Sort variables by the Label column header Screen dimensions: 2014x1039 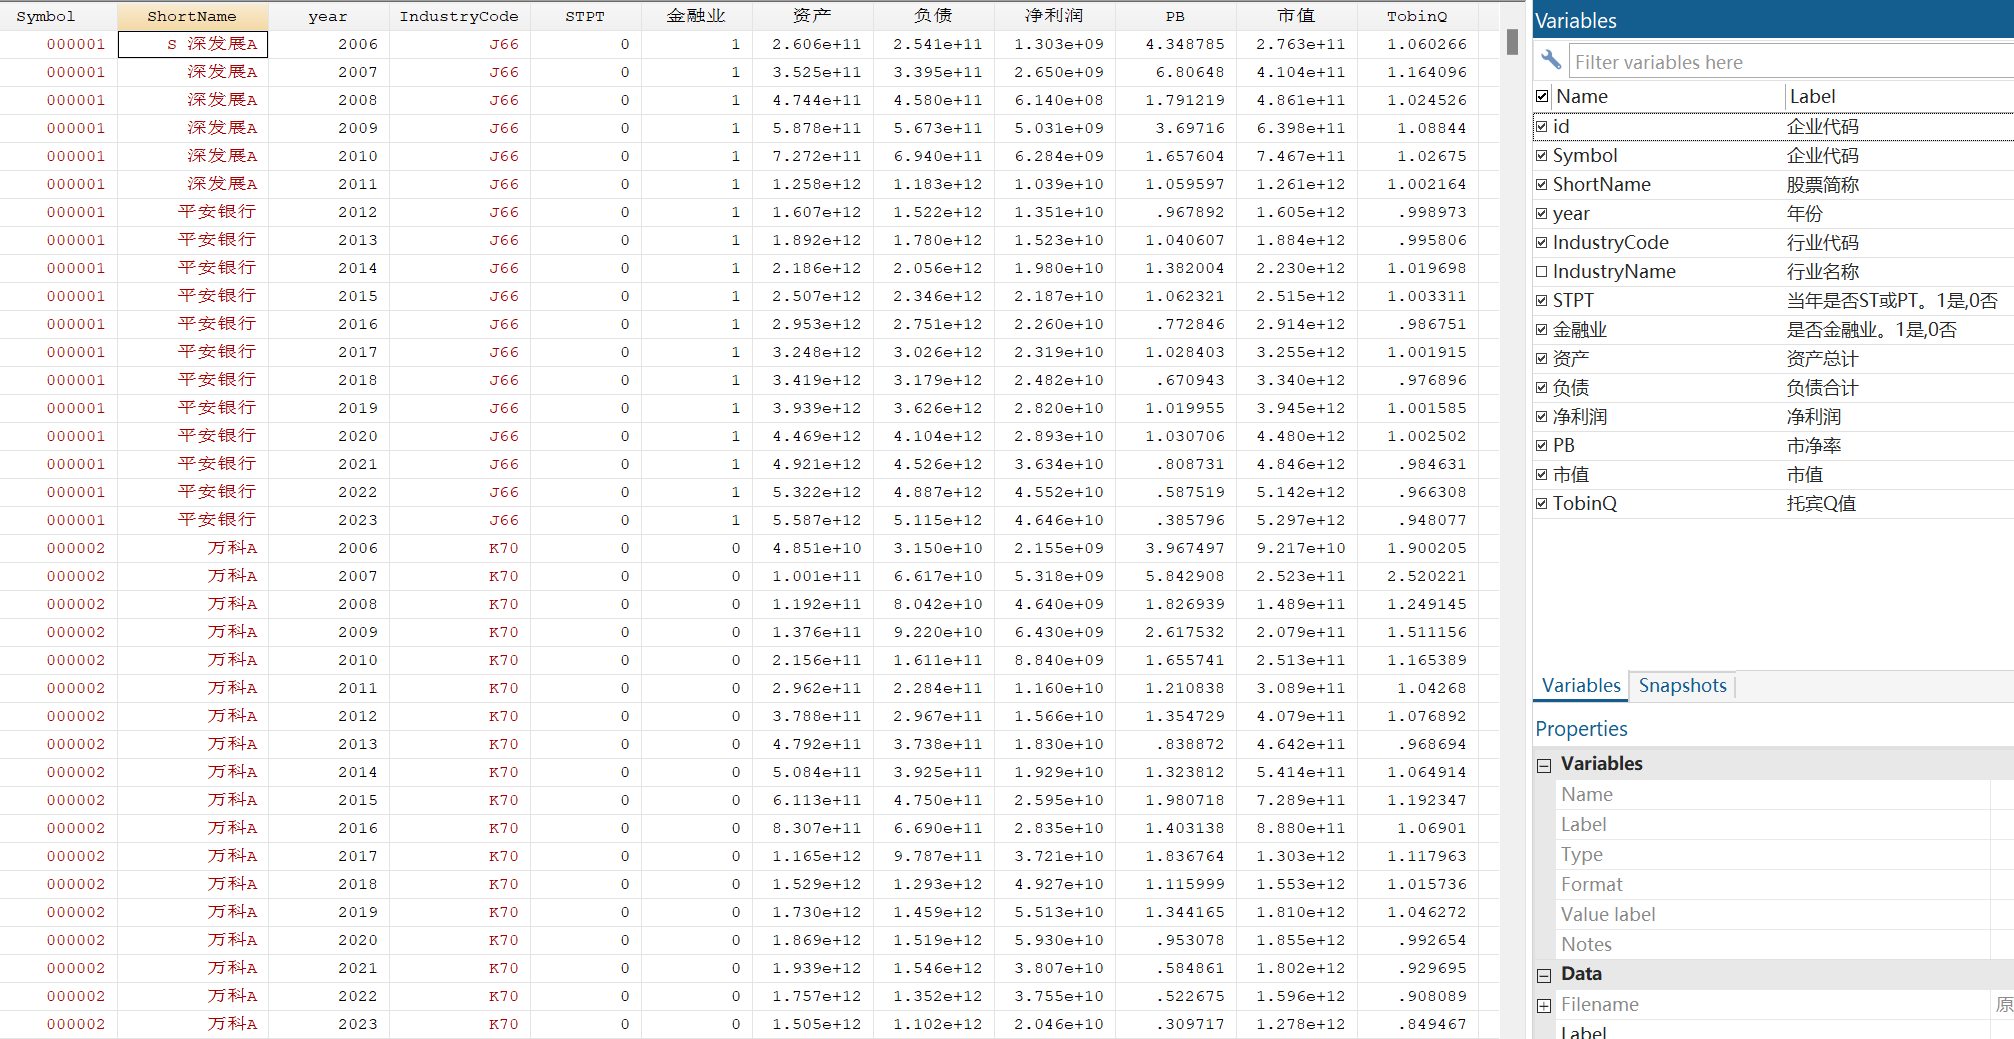pyautogui.click(x=1899, y=96)
